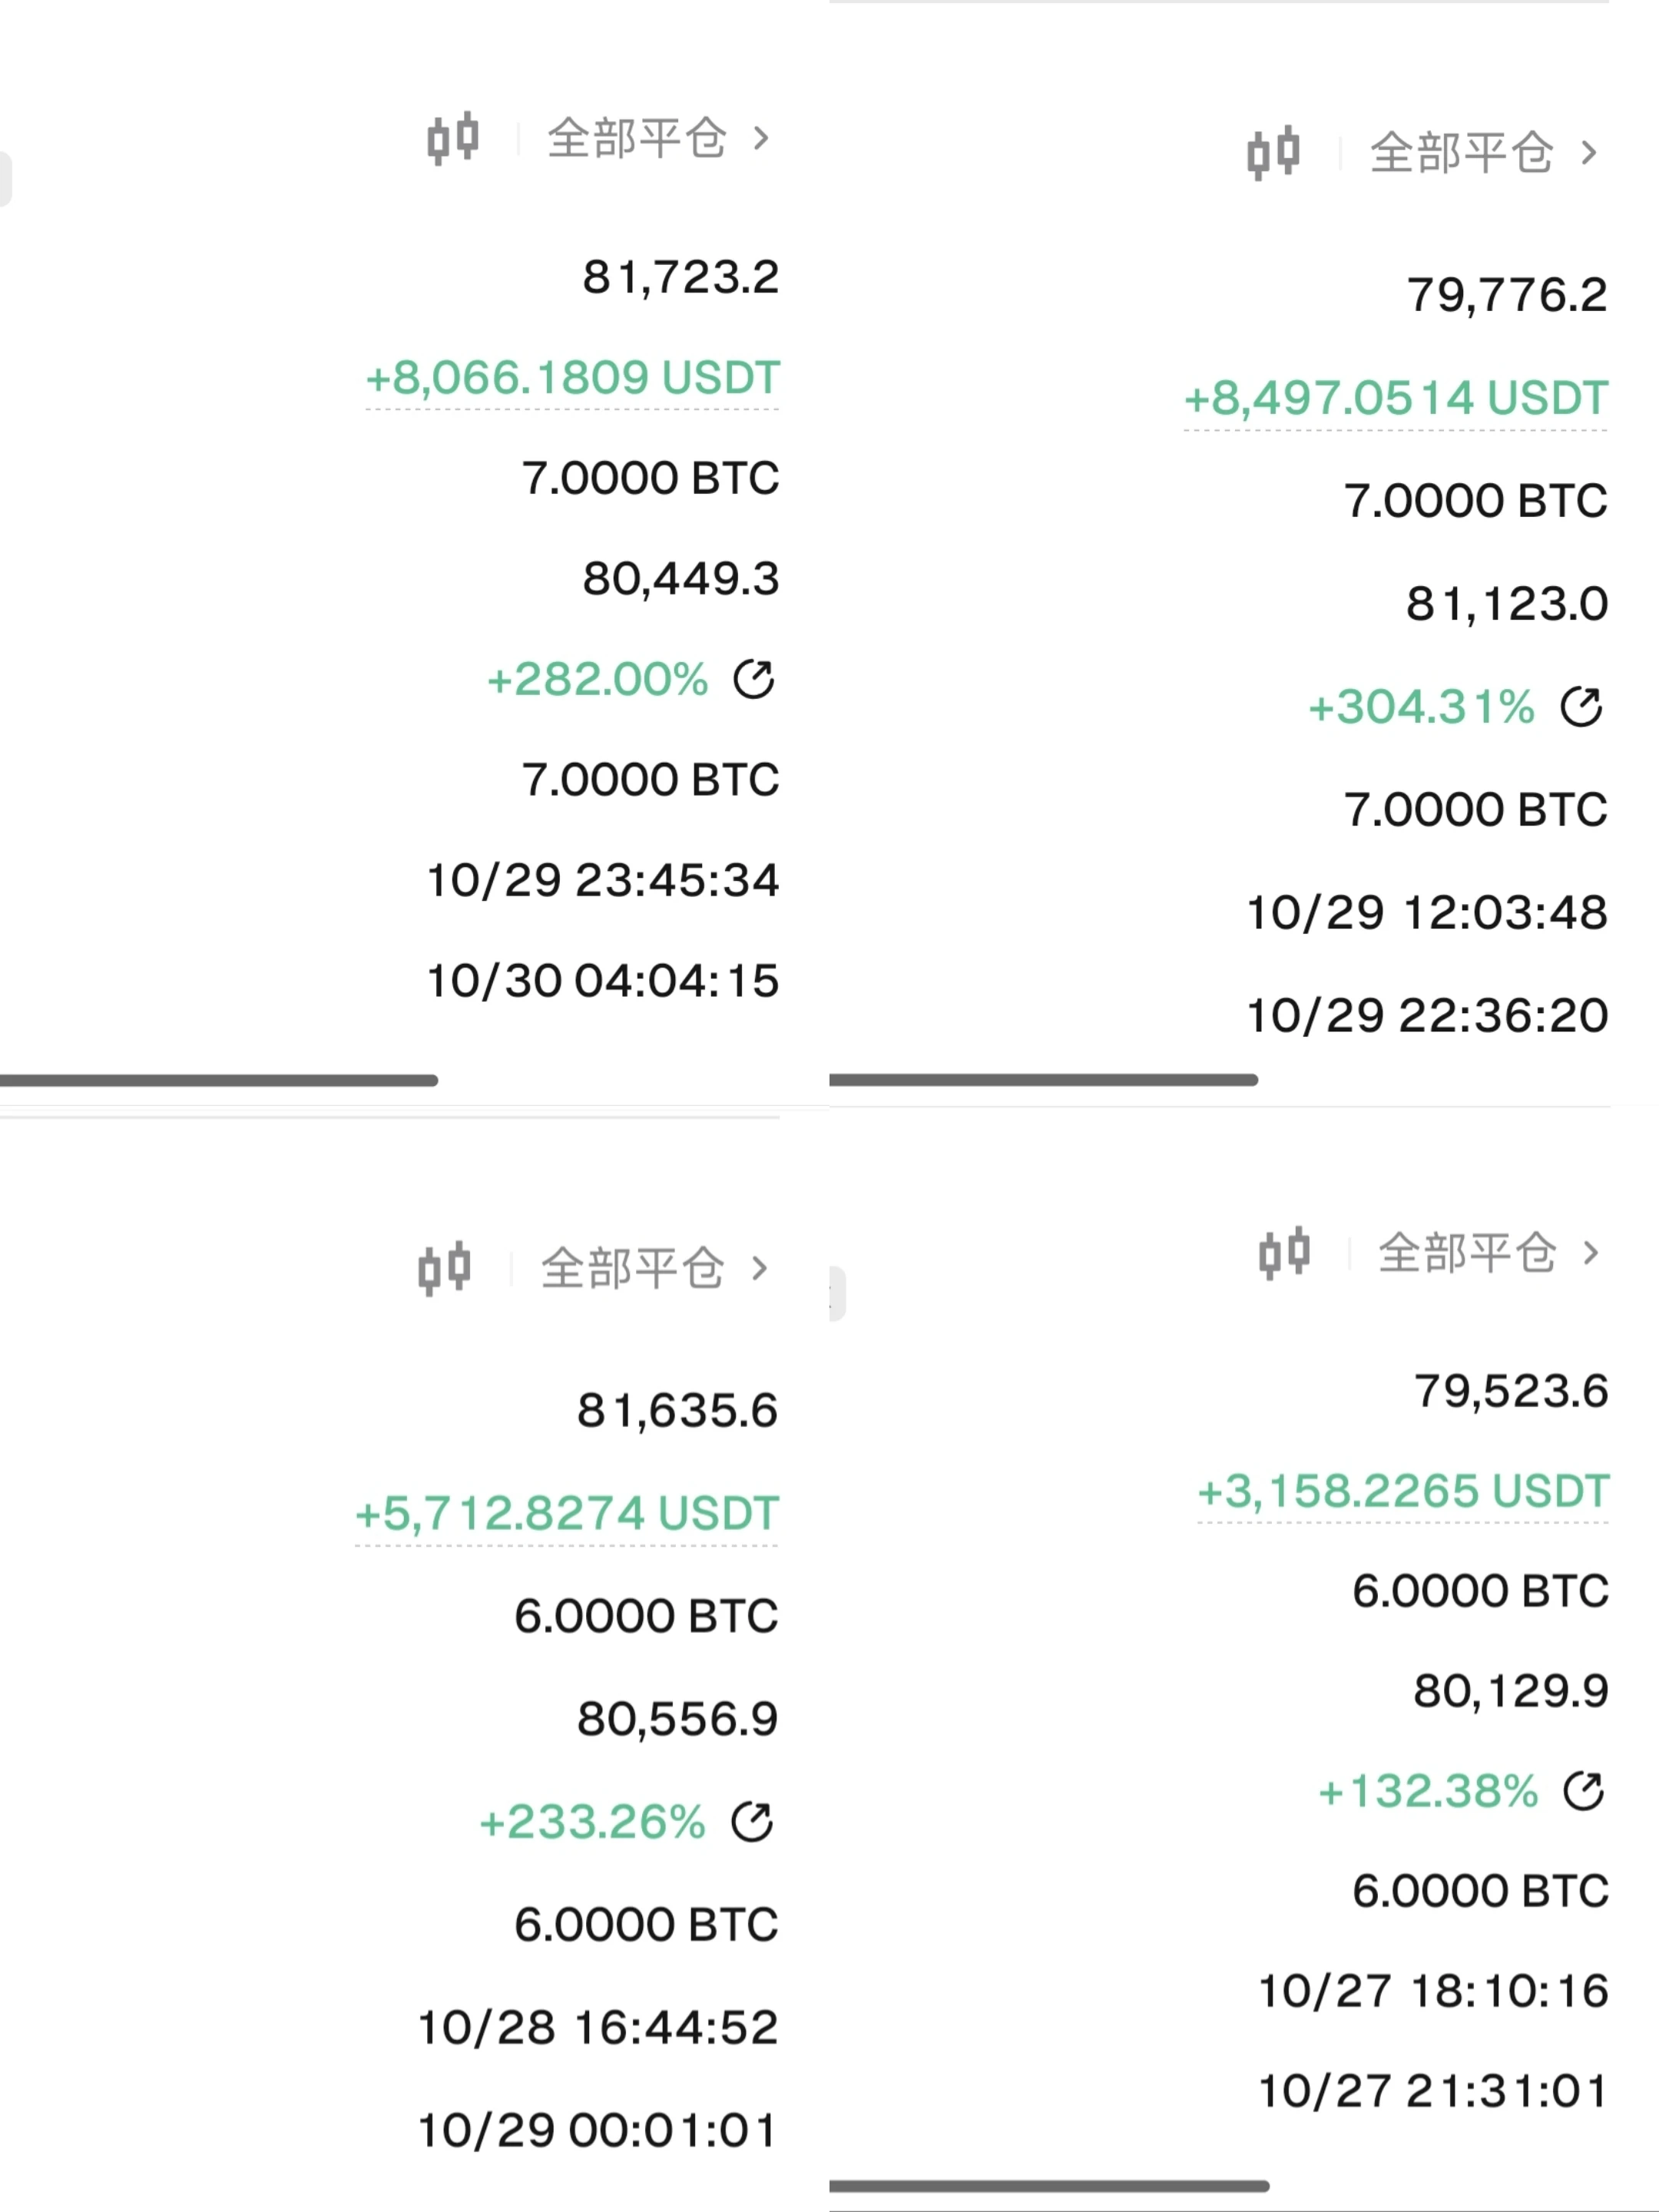Tap share icon next to +132.38%

point(1583,1790)
